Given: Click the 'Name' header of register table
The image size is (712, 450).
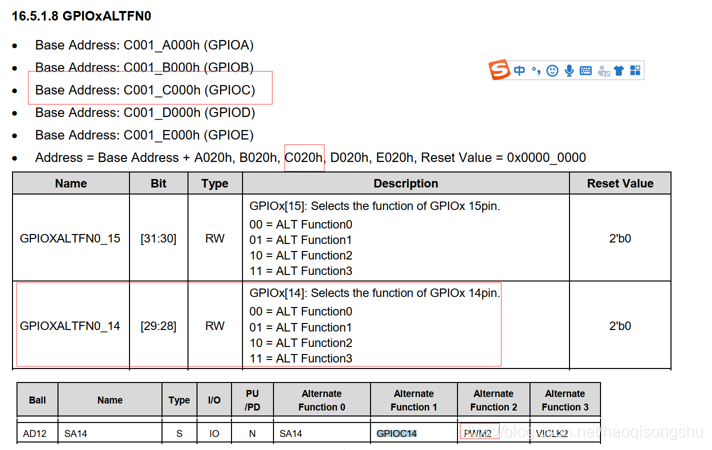Looking at the screenshot, I should click(x=71, y=183).
